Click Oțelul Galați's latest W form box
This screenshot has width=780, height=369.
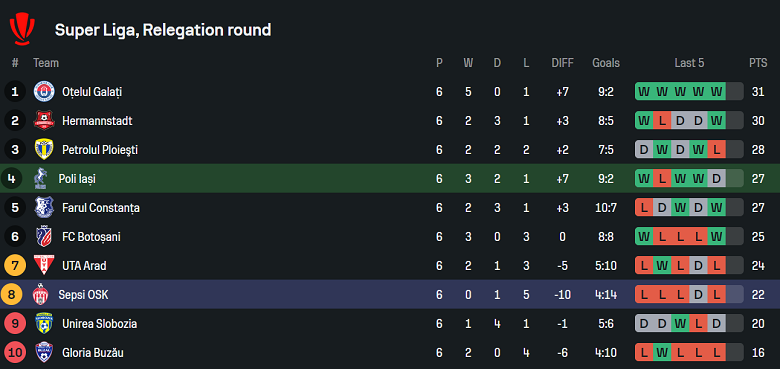pyautogui.click(x=716, y=92)
